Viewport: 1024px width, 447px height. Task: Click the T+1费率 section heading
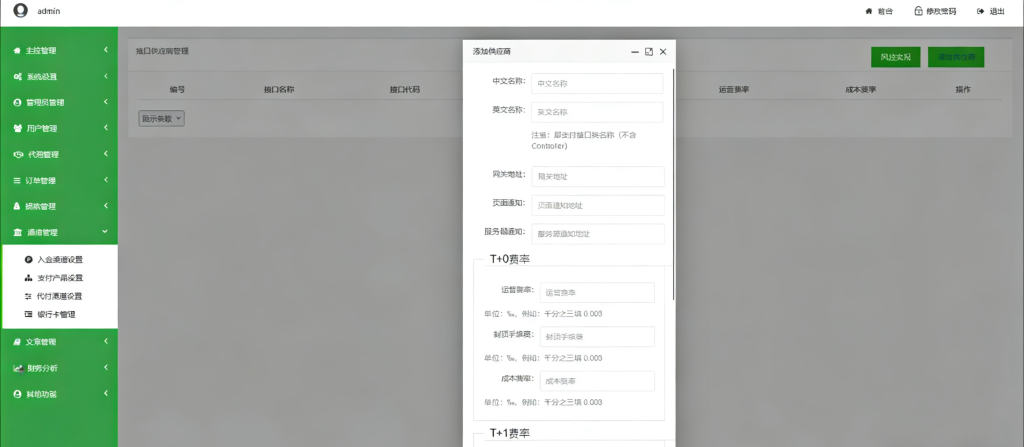[x=509, y=434]
